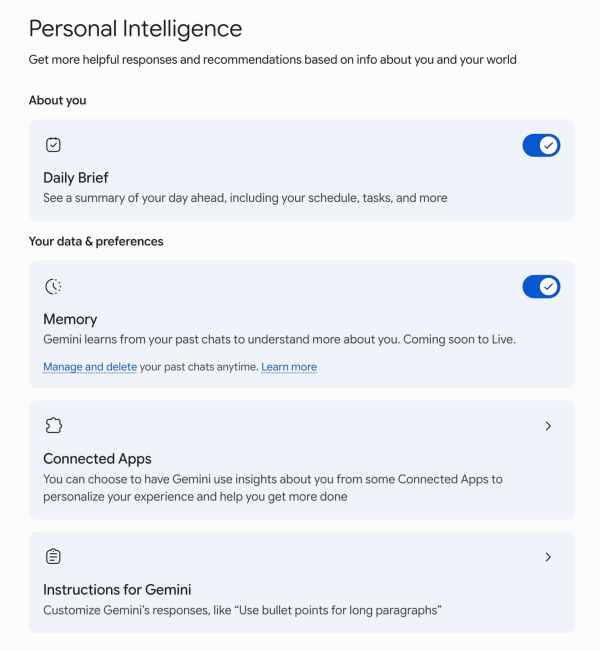Click the Memory clock icon
600x651 pixels.
click(x=53, y=286)
